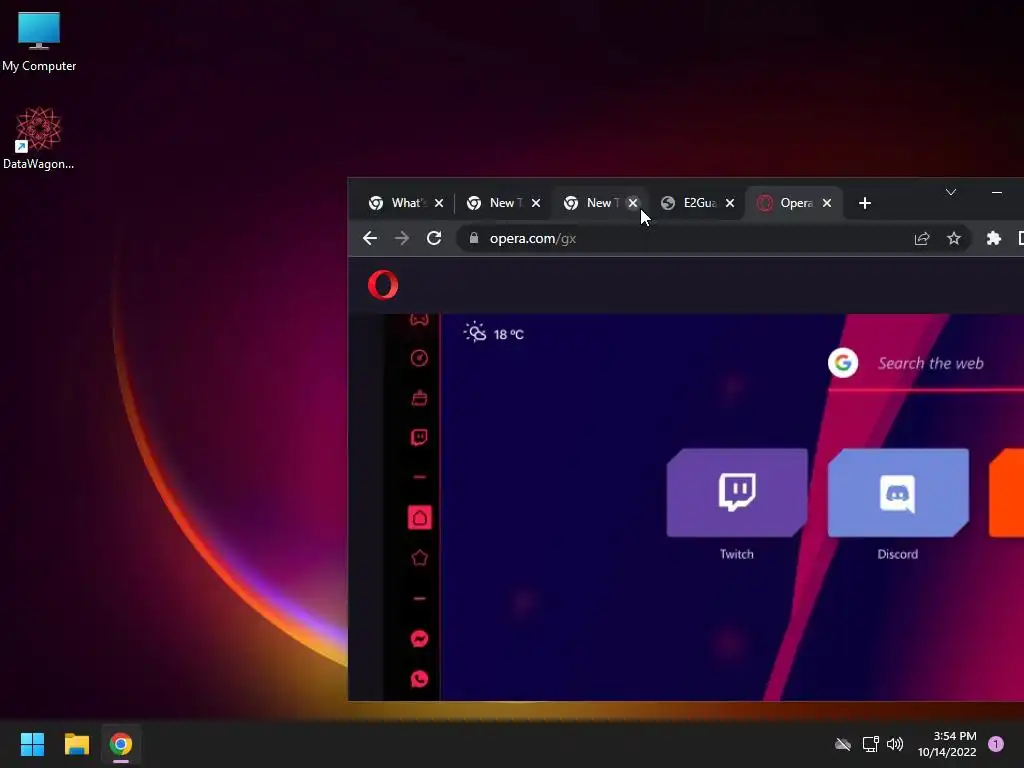This screenshot has height=768, width=1024.
Task: Open WhatsApp icon in sidebar
Action: 419,679
